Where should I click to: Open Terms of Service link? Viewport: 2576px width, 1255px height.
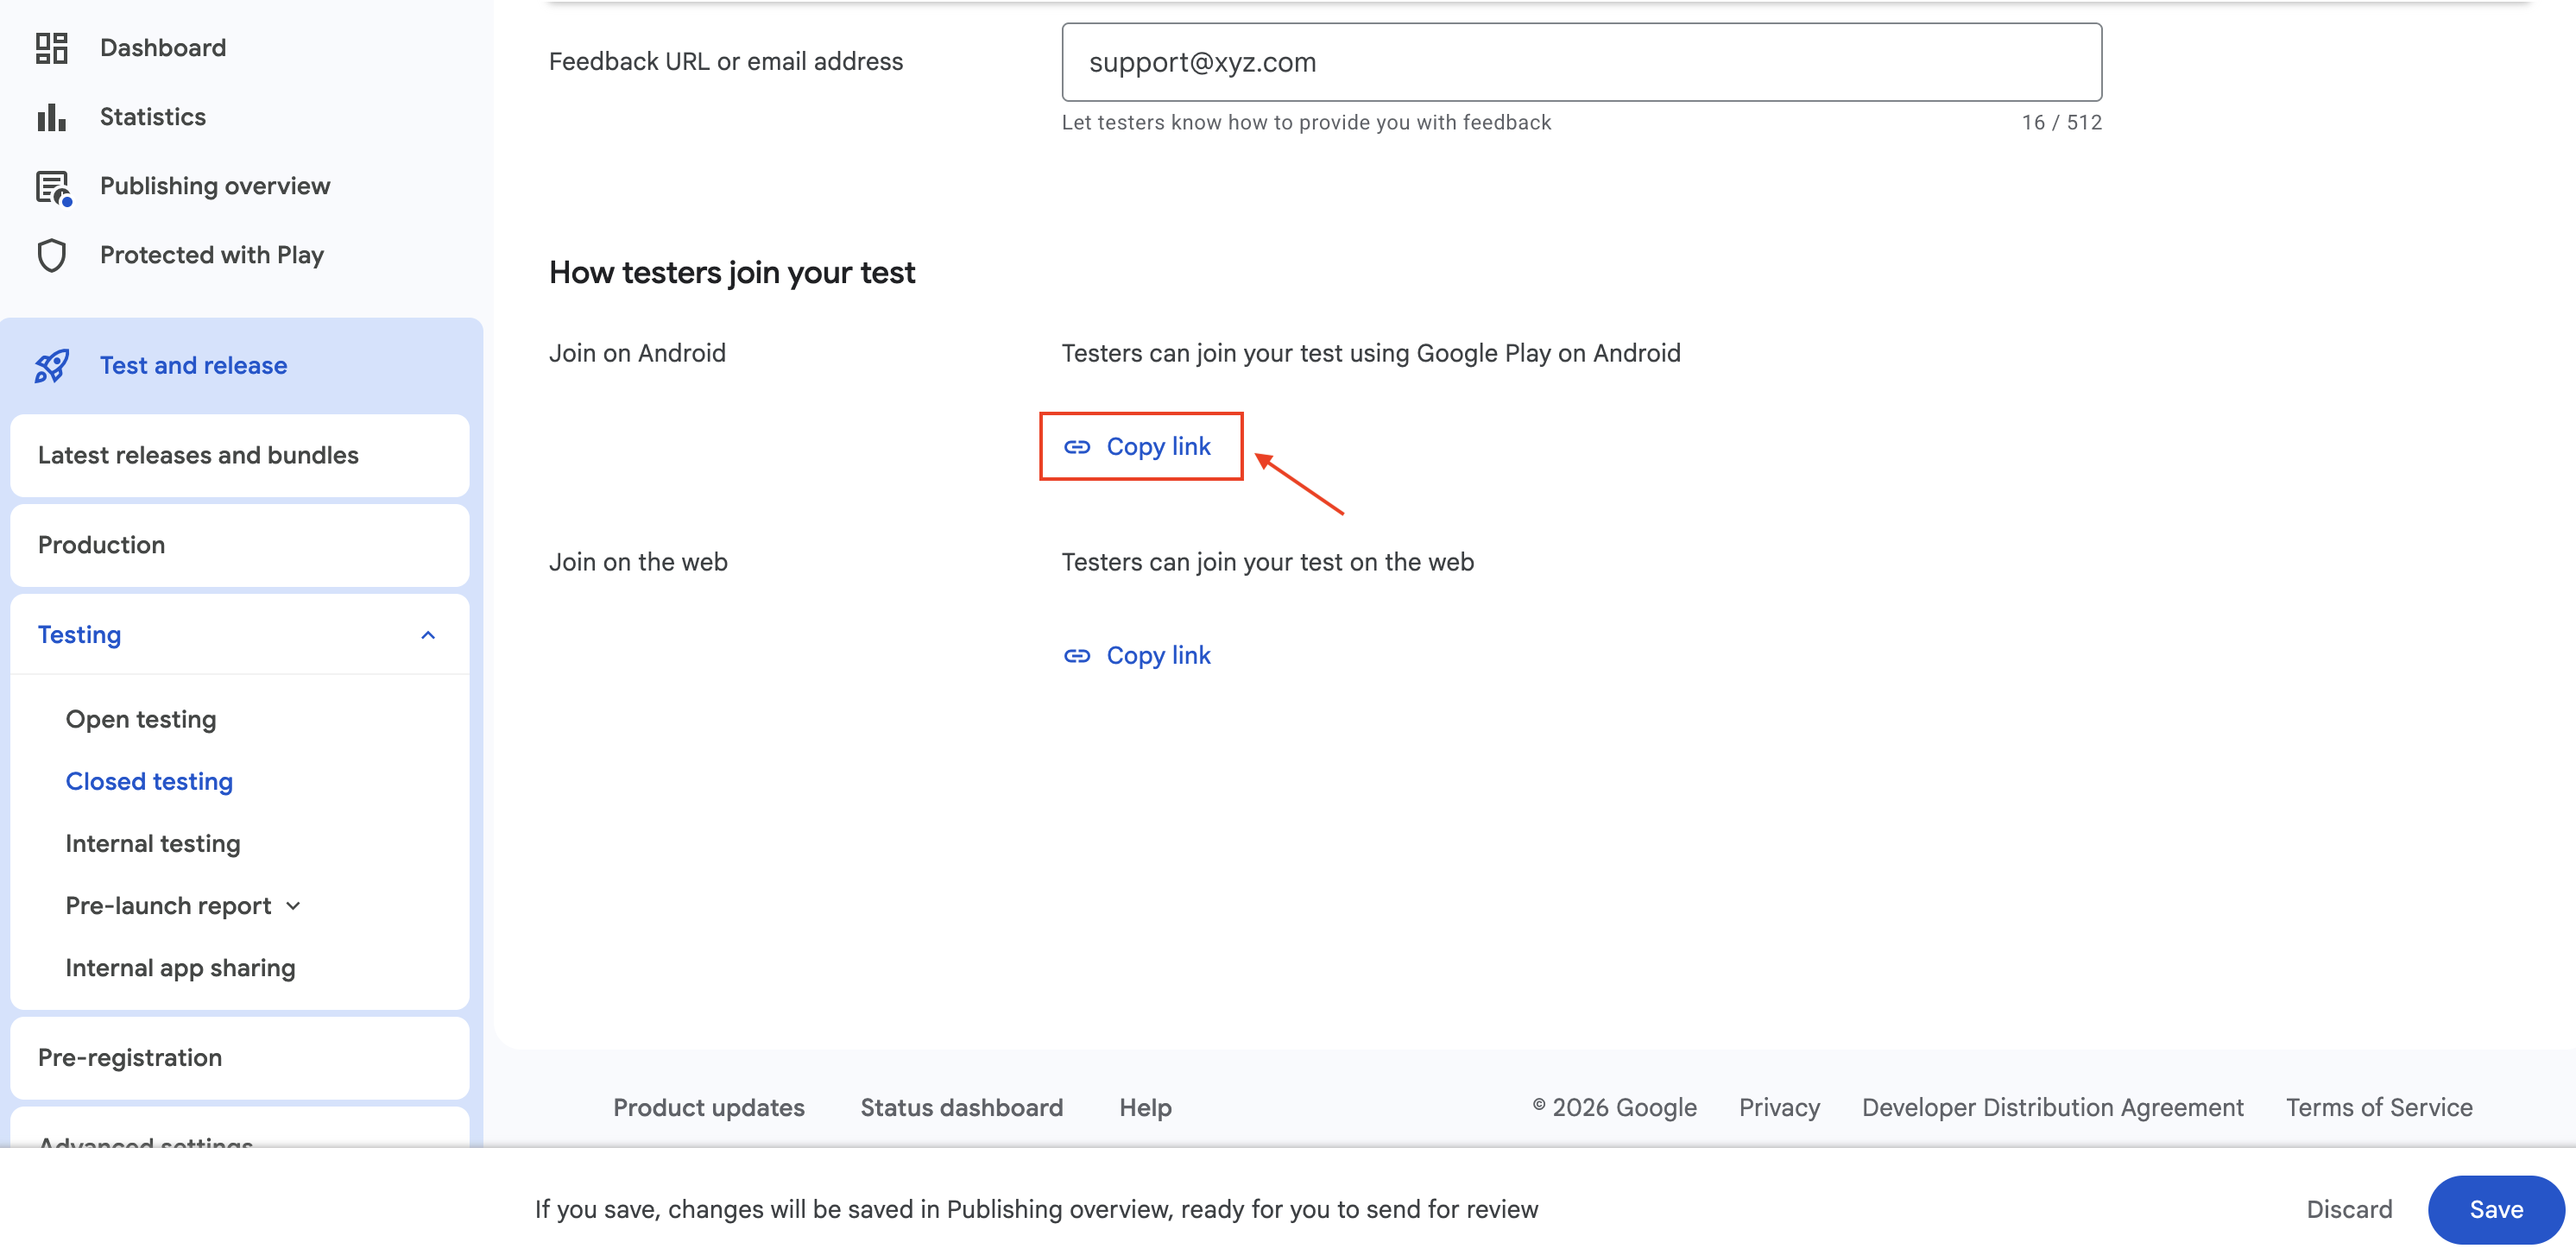click(2379, 1108)
